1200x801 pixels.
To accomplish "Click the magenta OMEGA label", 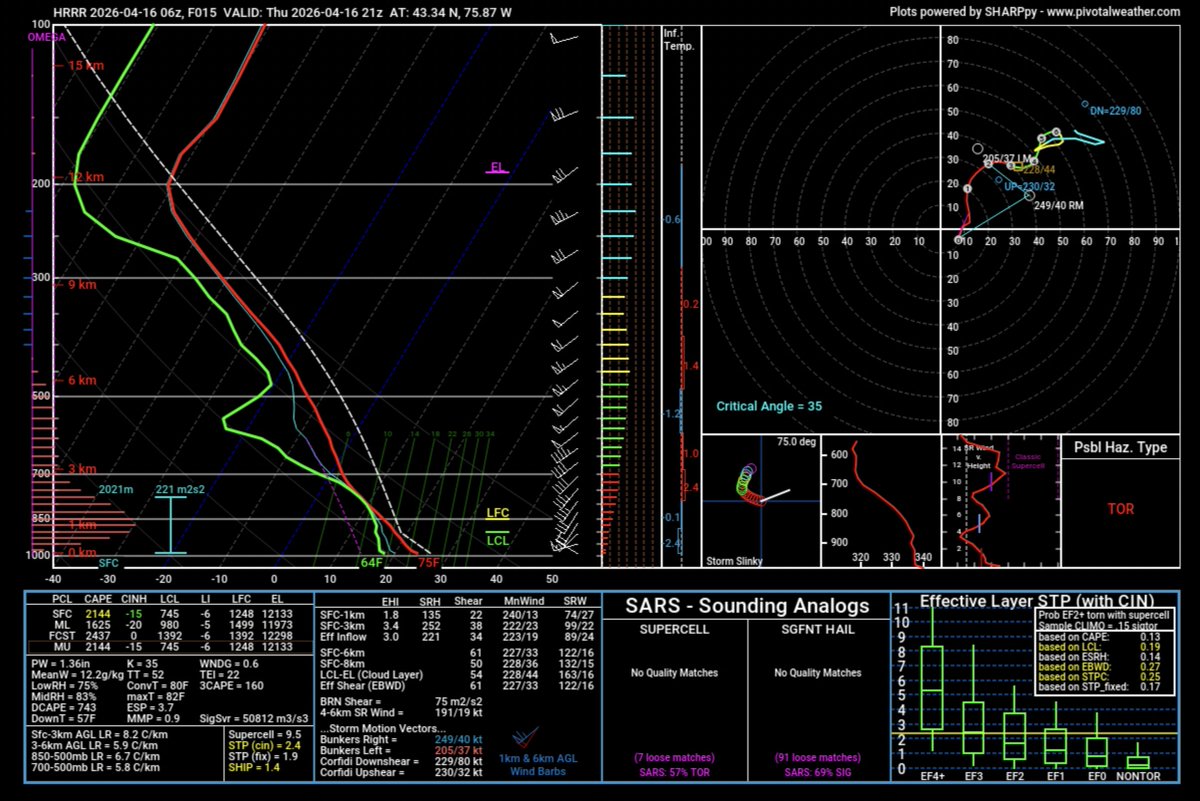I will (46, 37).
